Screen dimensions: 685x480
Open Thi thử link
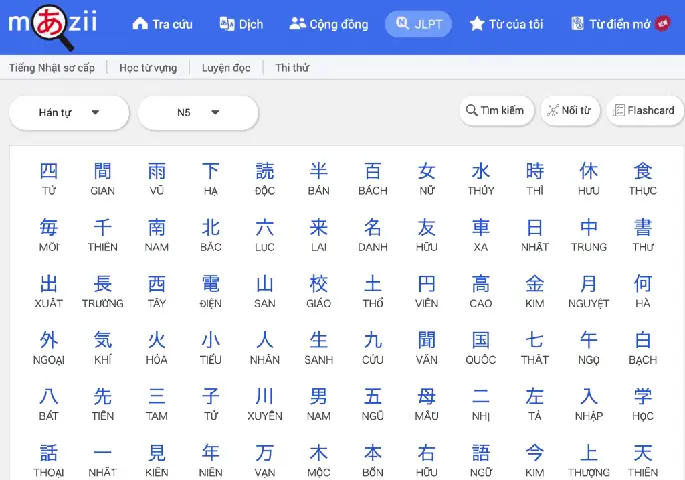(x=292, y=68)
